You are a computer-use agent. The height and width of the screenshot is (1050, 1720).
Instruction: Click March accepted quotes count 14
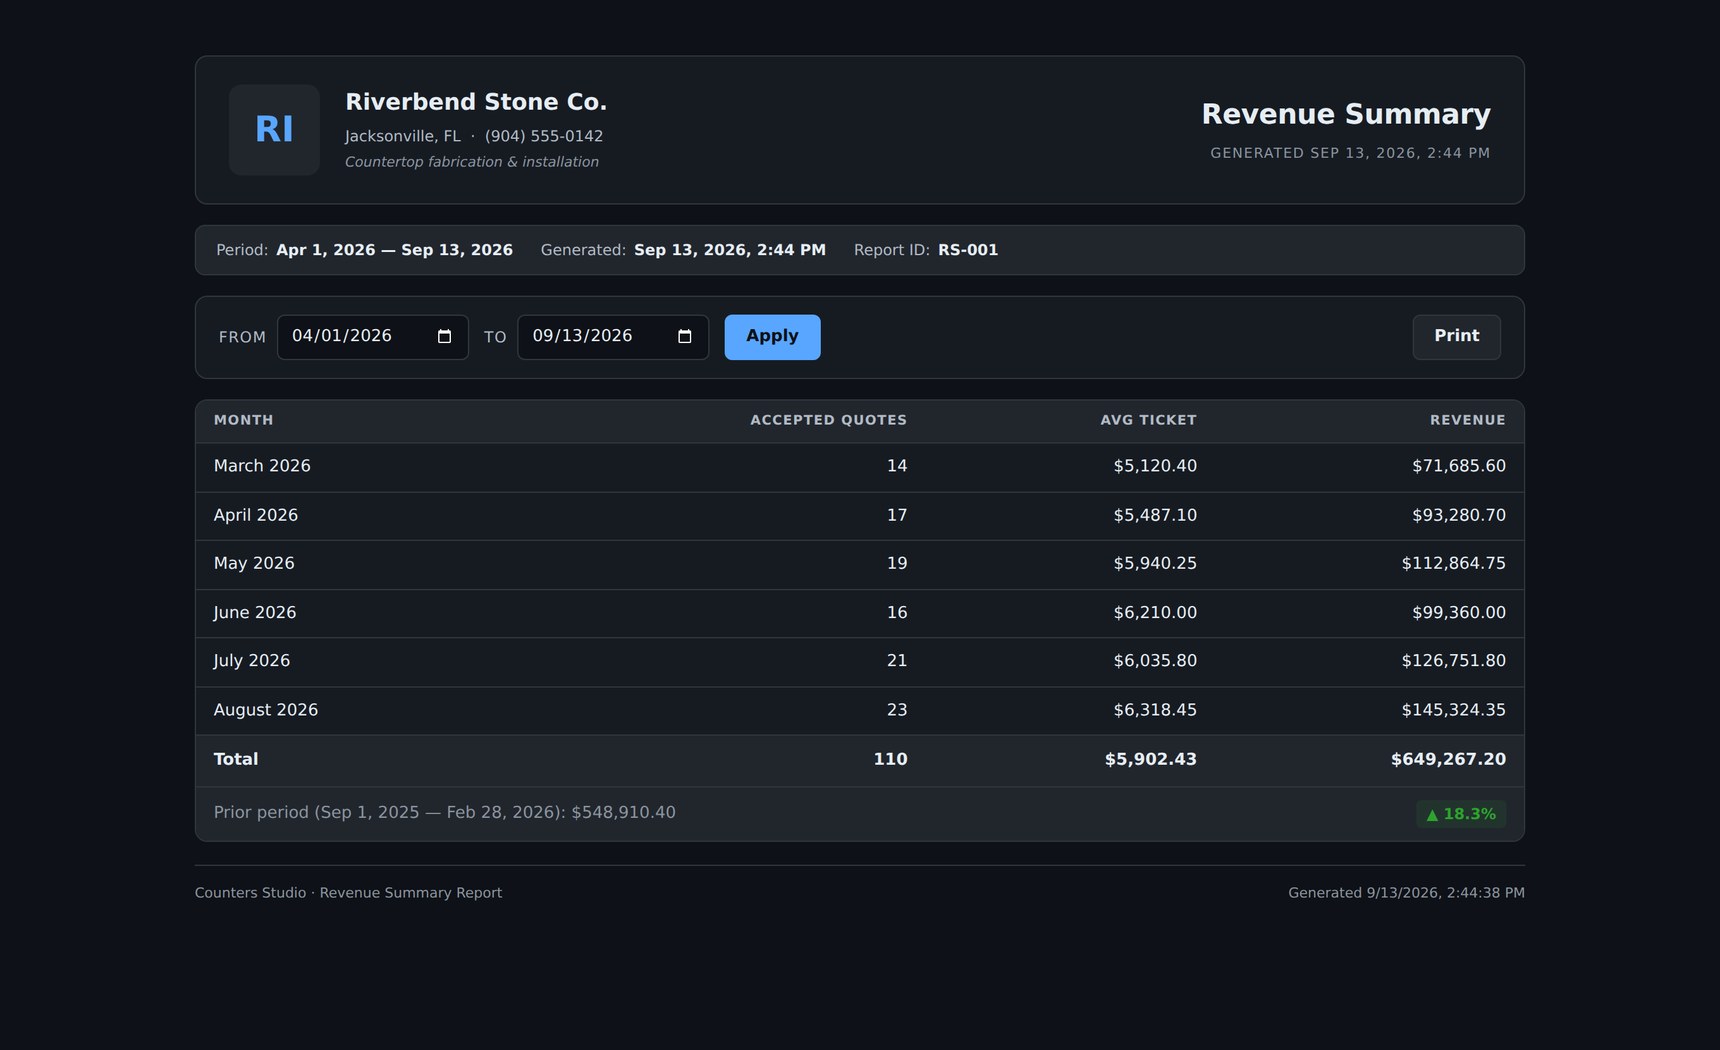point(897,466)
